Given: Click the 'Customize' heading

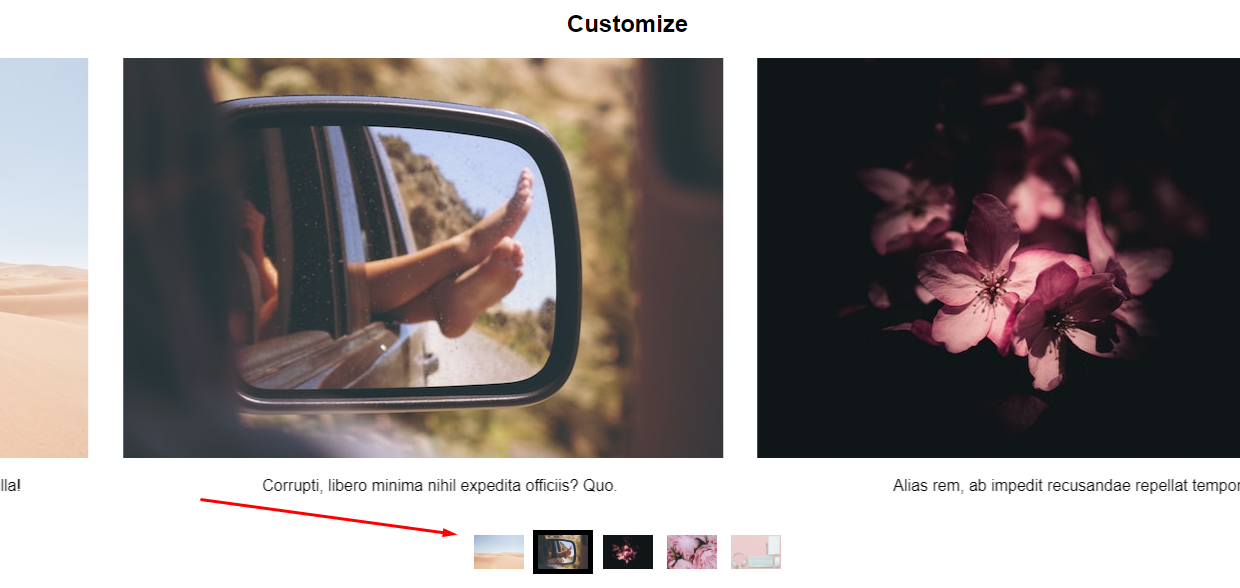Looking at the screenshot, I should (x=627, y=24).
